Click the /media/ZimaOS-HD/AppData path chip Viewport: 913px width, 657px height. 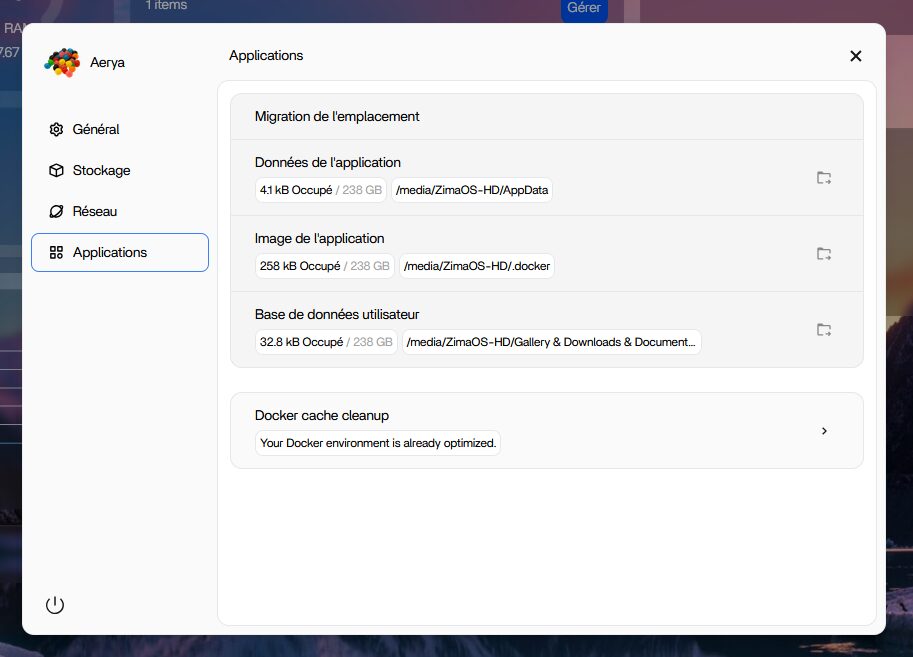472,190
